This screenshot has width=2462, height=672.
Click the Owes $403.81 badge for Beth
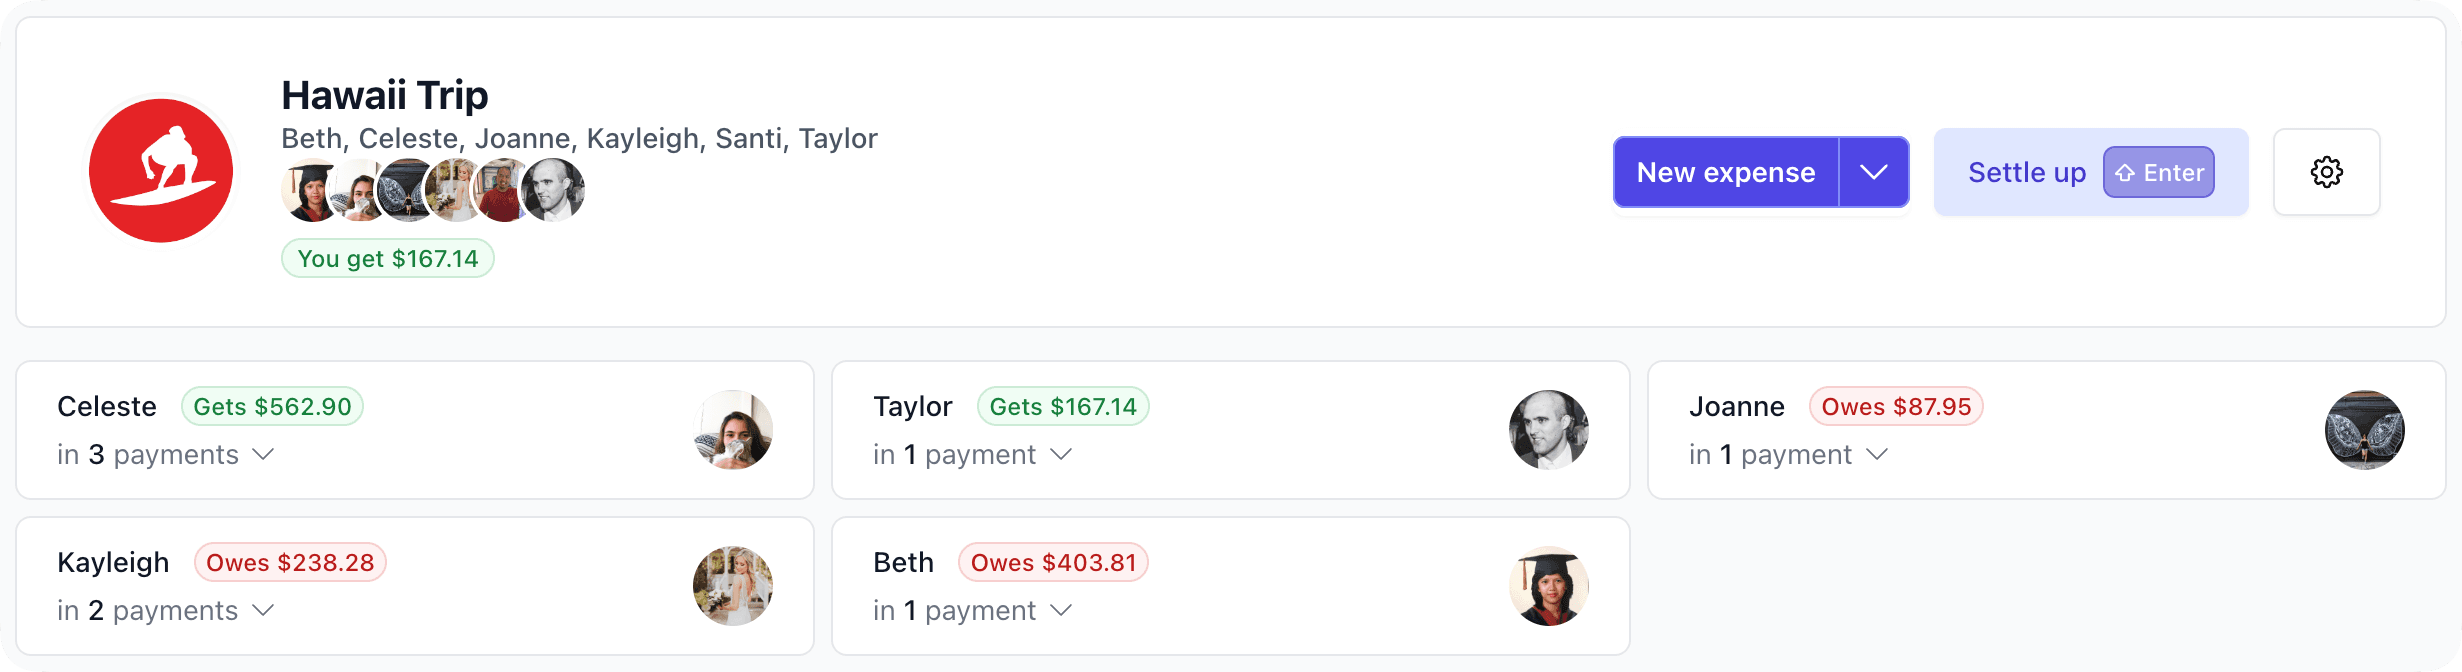[1053, 562]
